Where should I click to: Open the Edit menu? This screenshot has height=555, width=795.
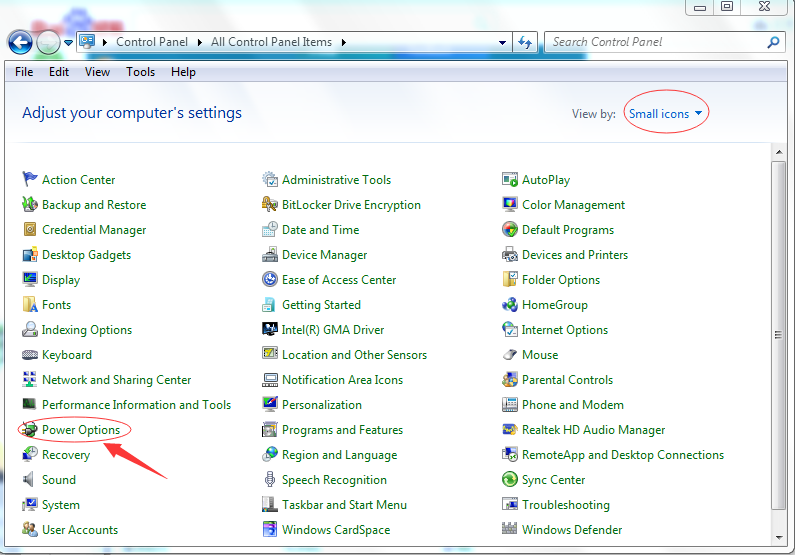[x=59, y=72]
